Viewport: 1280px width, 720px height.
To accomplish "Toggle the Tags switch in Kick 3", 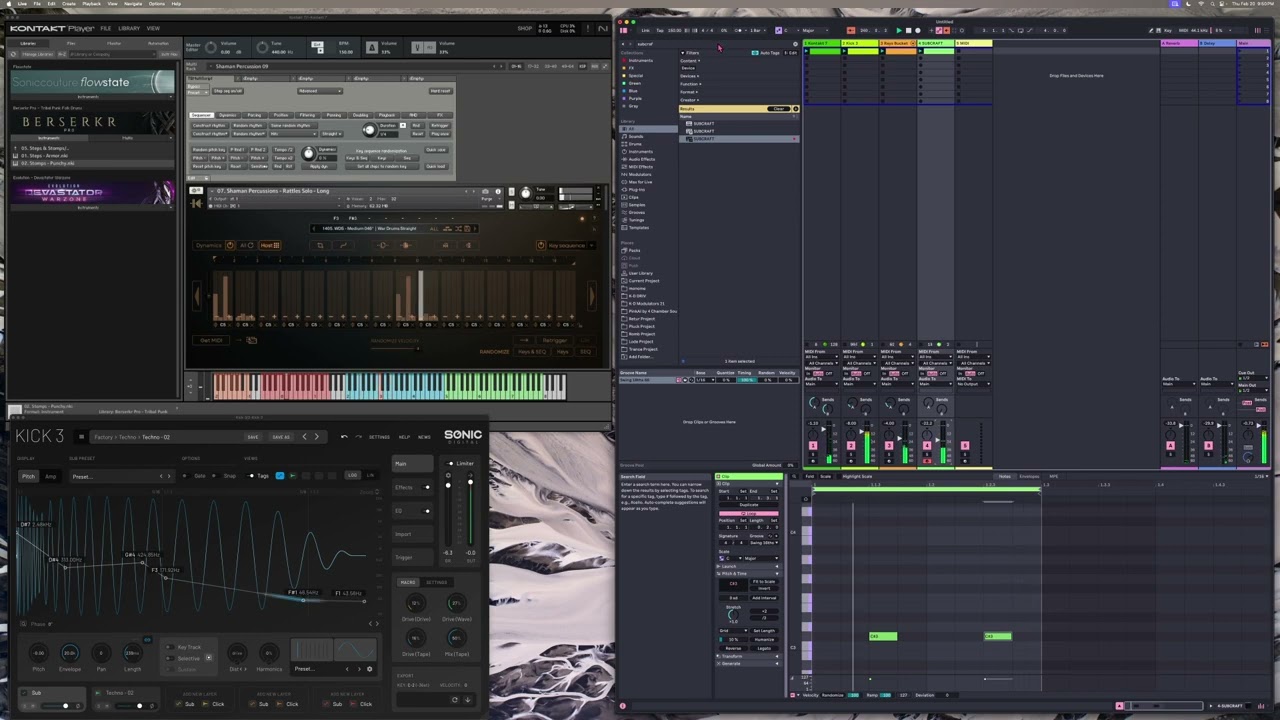I will 250,476.
